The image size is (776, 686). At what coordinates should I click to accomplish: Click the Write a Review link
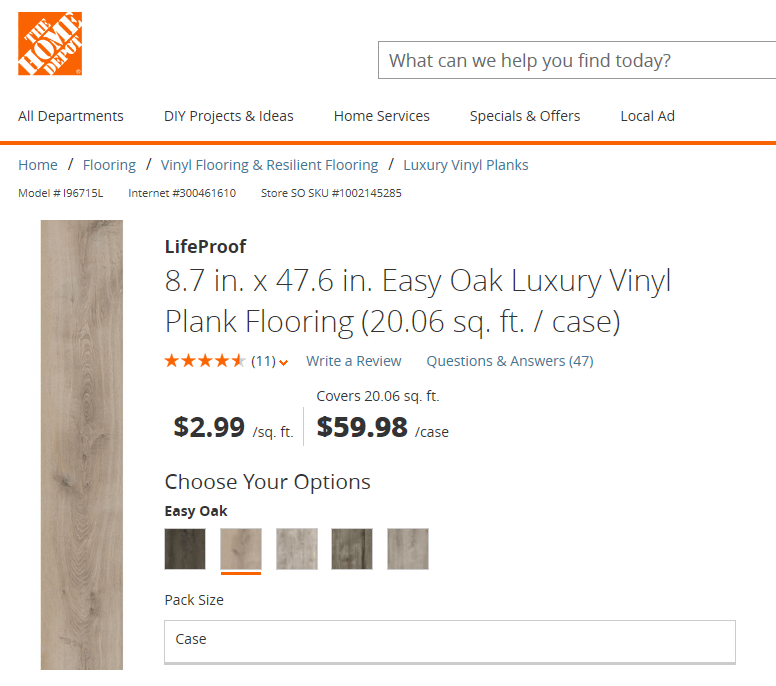(x=353, y=361)
